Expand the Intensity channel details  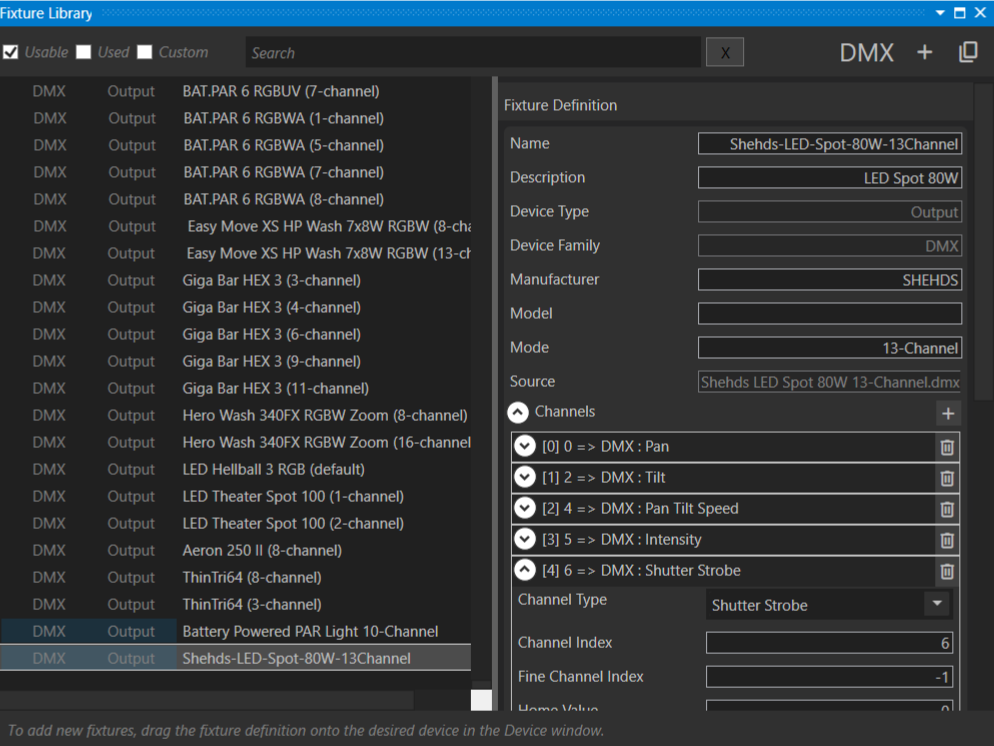(525, 539)
